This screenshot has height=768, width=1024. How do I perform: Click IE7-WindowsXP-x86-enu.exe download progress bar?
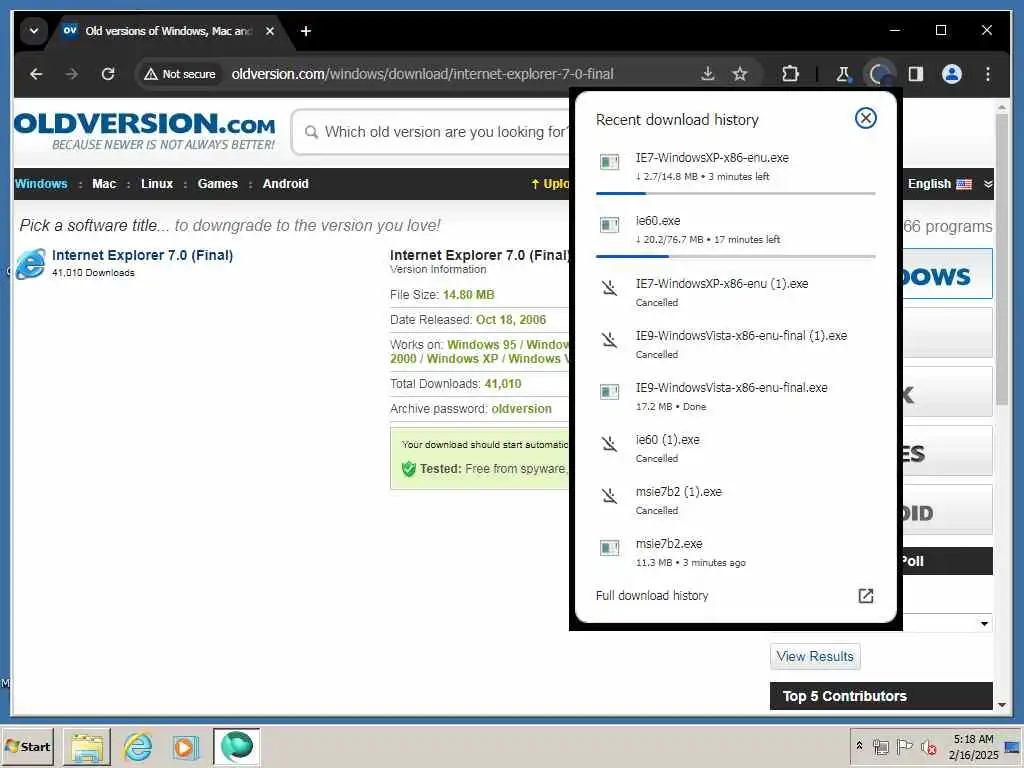pyautogui.click(x=735, y=193)
